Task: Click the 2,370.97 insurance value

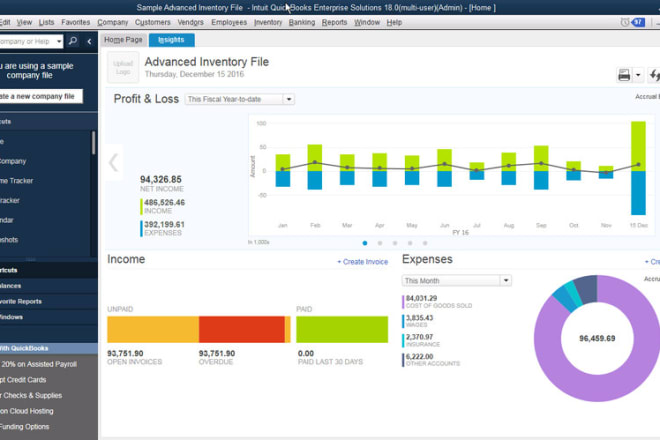Action: click(419, 337)
